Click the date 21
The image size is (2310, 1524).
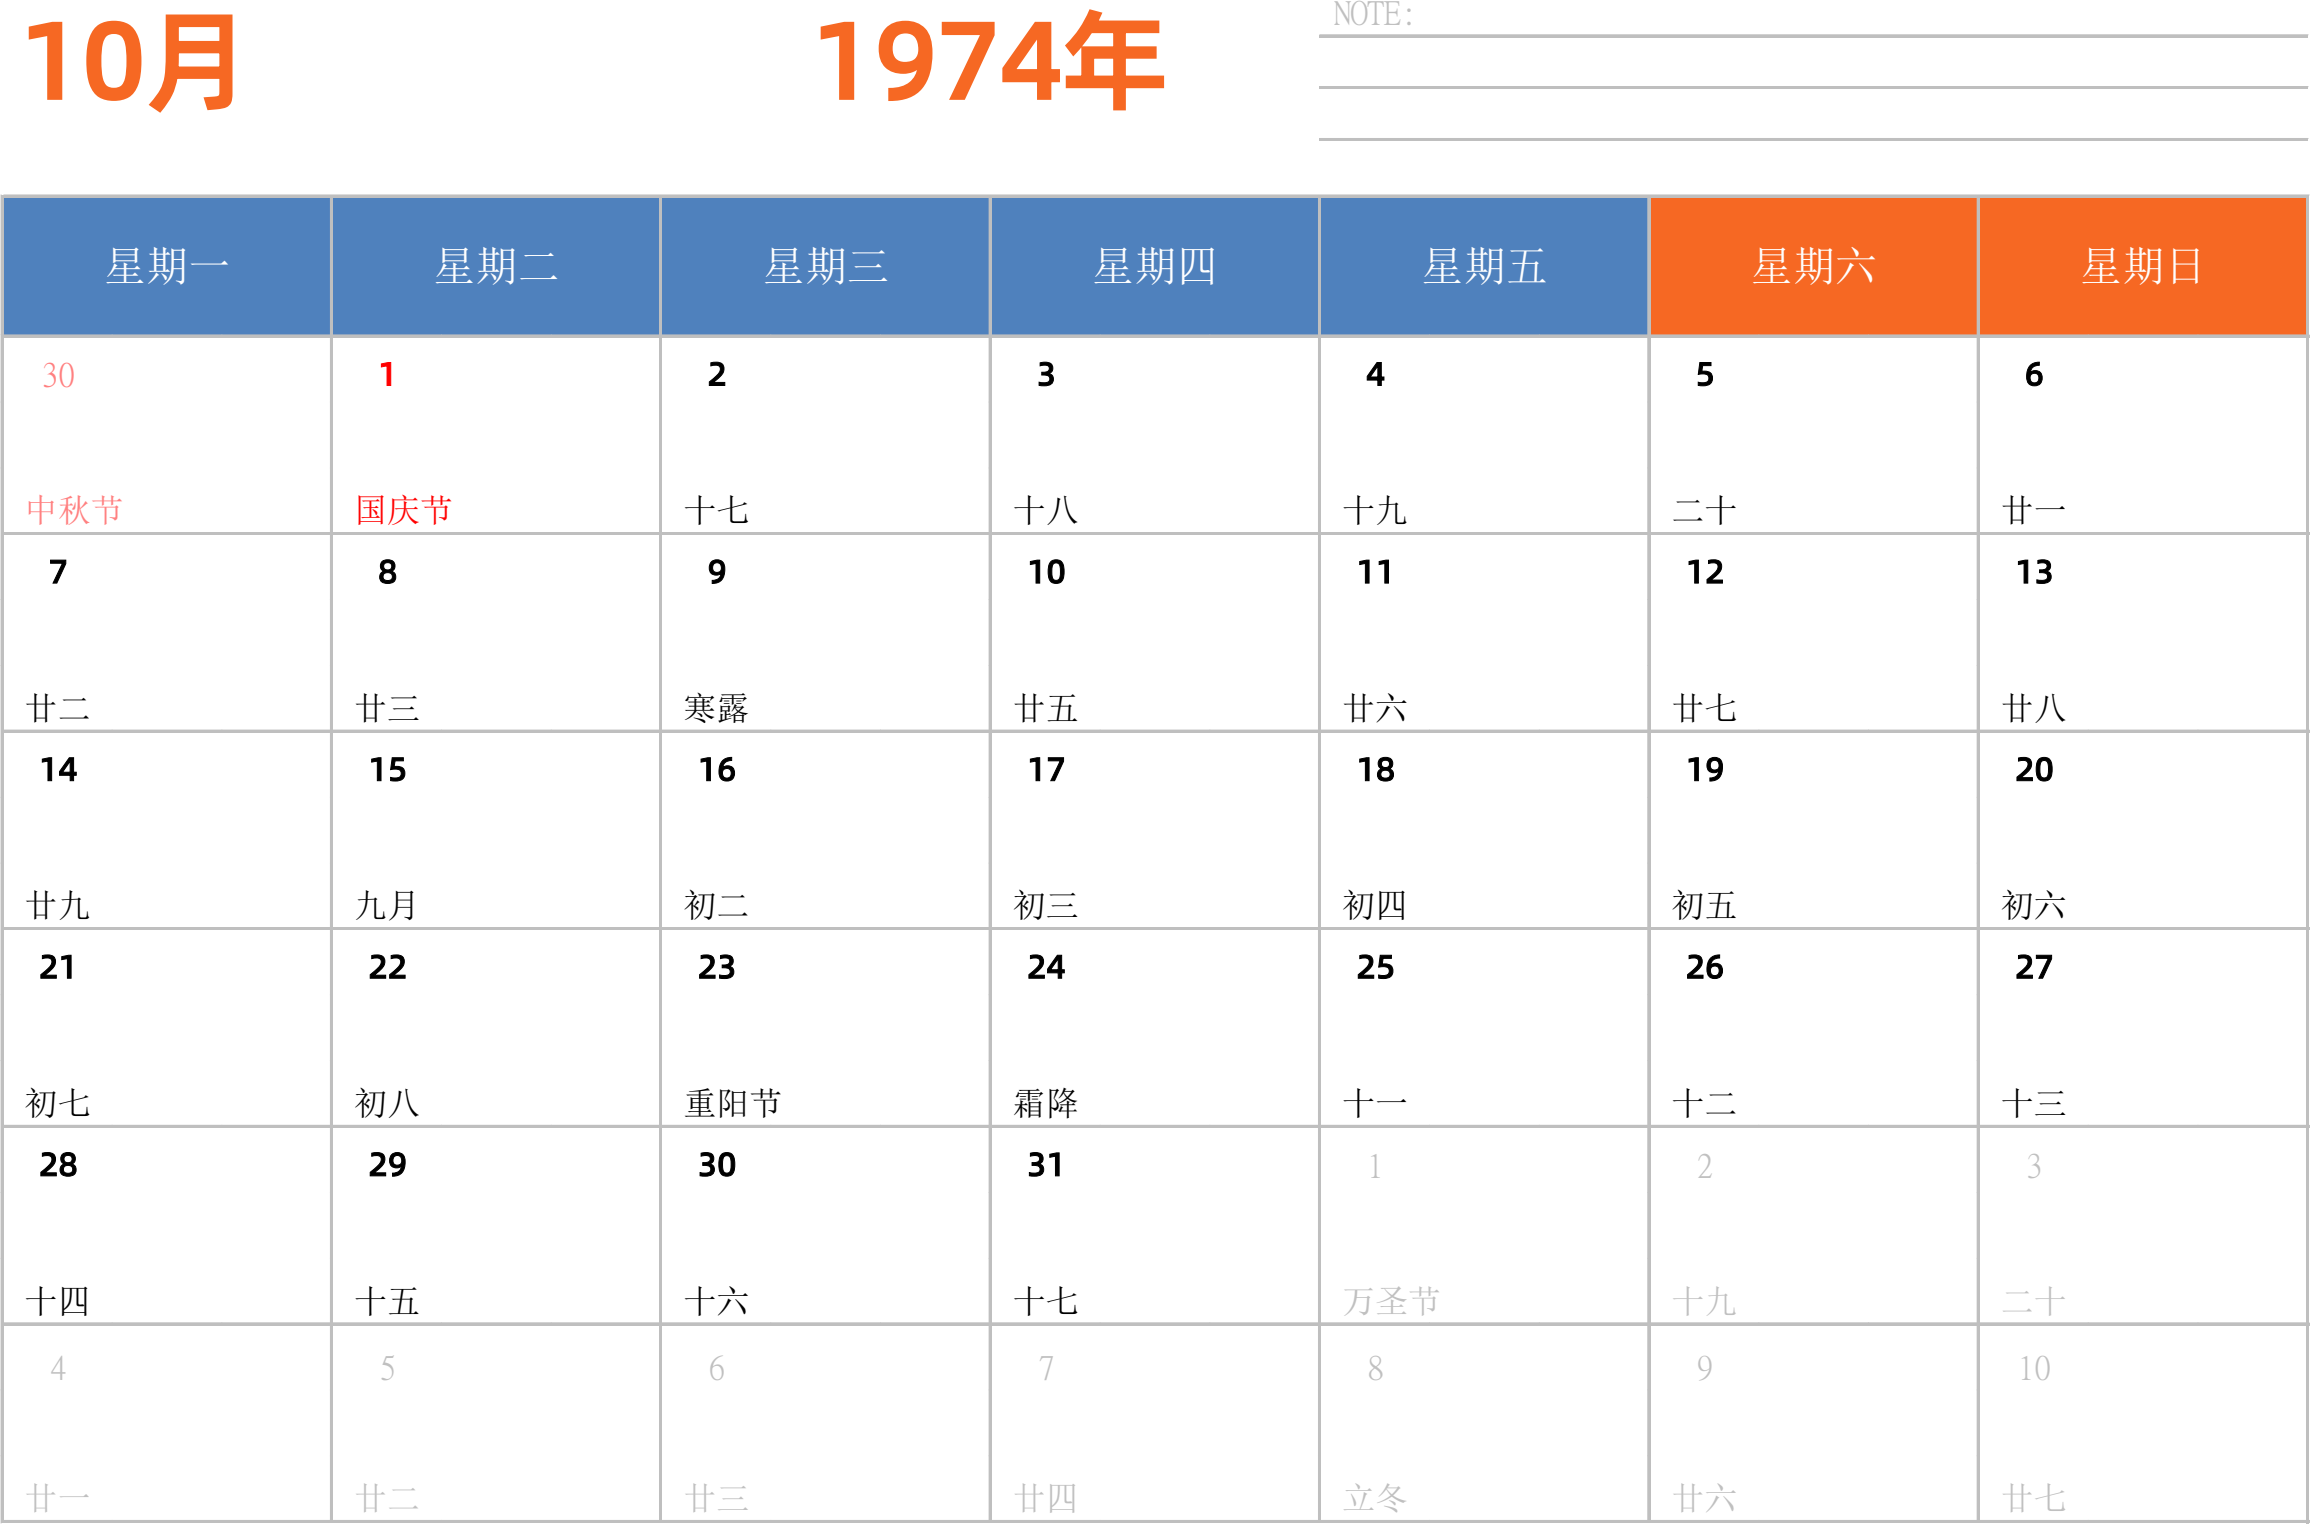58,967
